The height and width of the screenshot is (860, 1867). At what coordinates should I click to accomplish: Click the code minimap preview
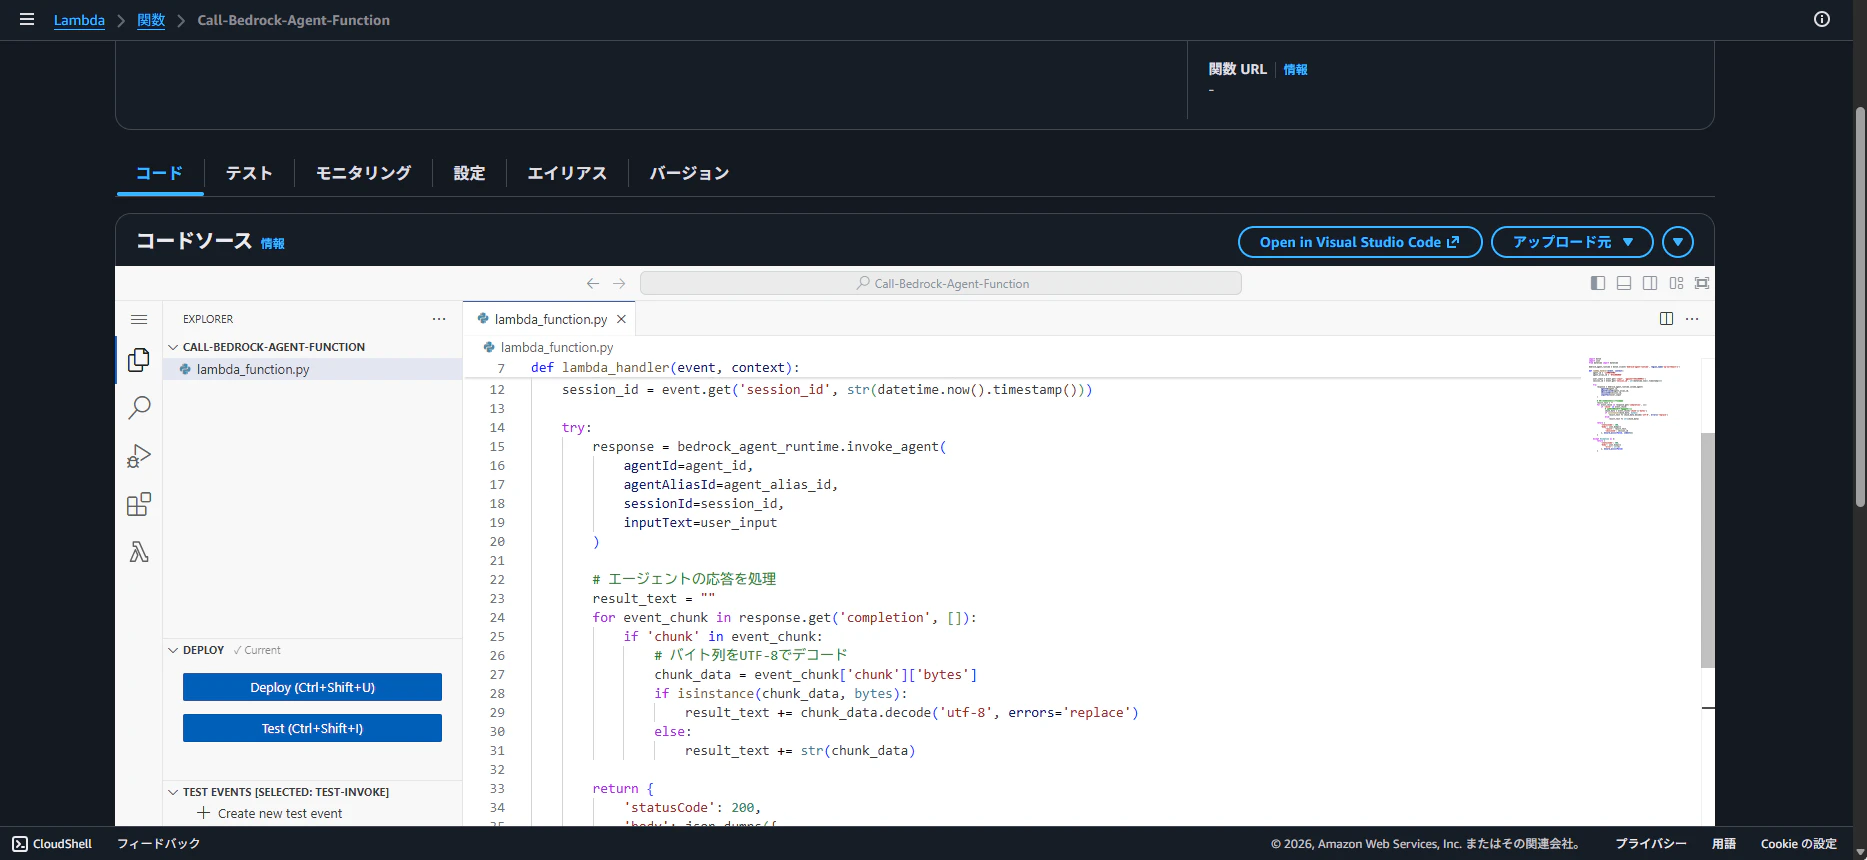1635,405
